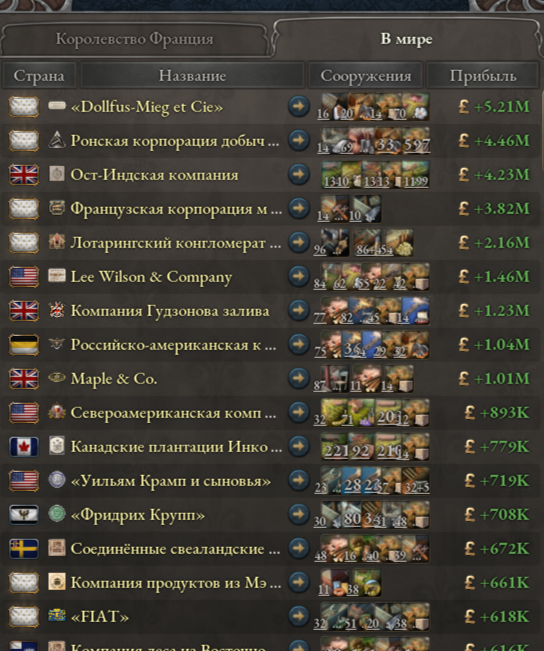Click the Страна column header
Image resolution: width=544 pixels, height=651 pixels.
coord(39,76)
